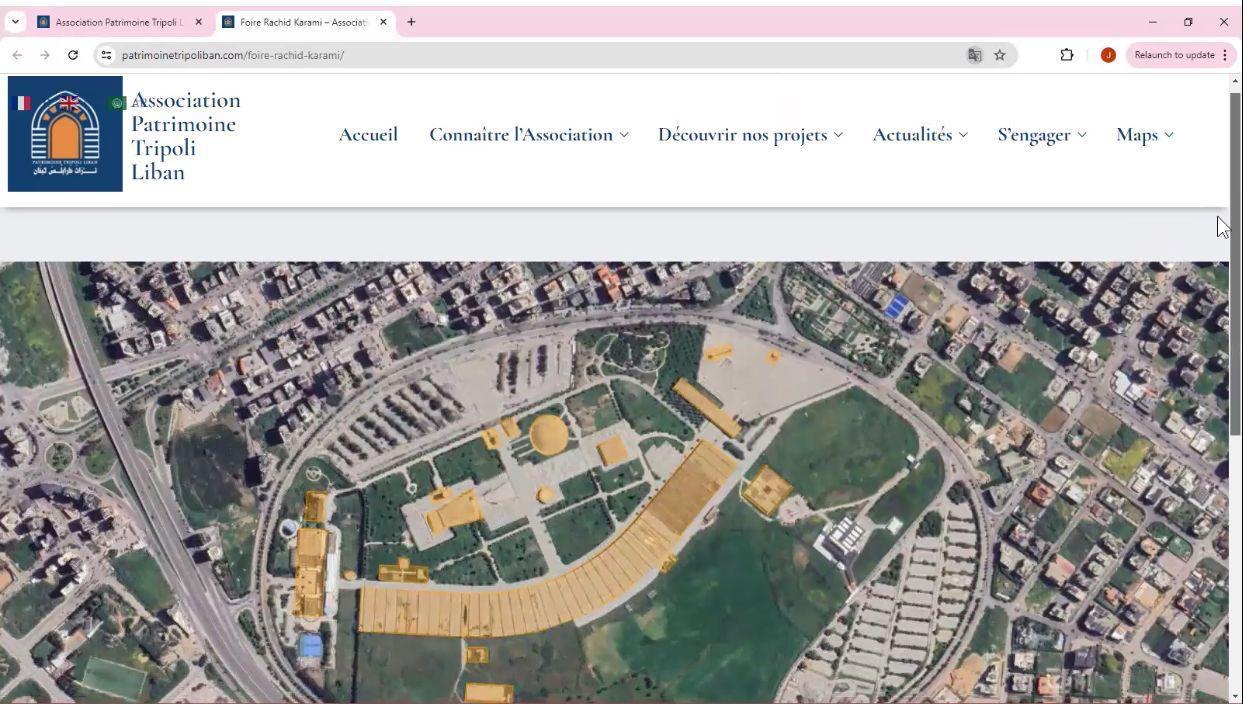
Task: Click the aerial map image of the fair
Action: point(614,482)
